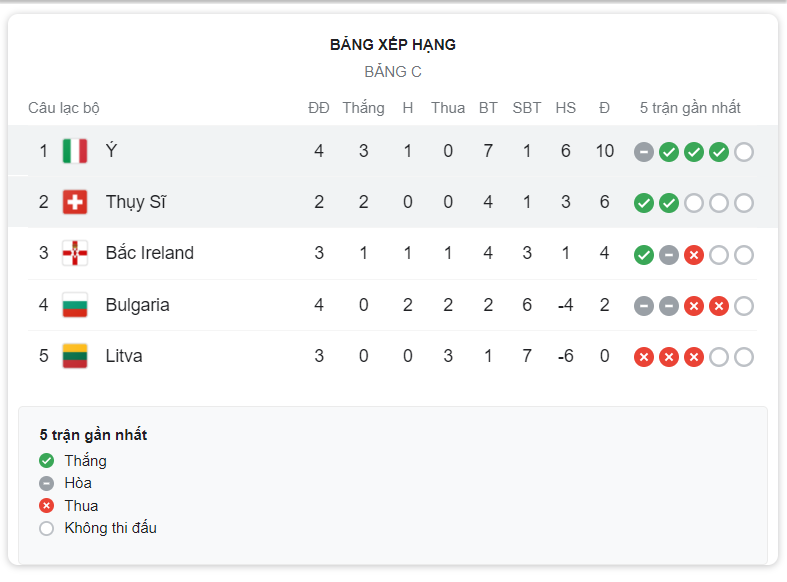Click Litva's first red loss icon
The image size is (787, 582).
[644, 357]
